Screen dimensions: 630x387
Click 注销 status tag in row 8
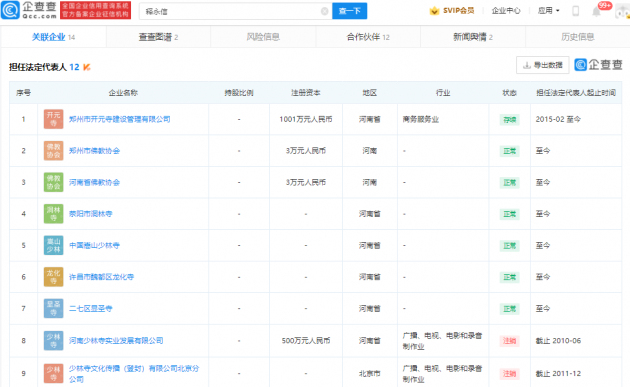(x=509, y=341)
